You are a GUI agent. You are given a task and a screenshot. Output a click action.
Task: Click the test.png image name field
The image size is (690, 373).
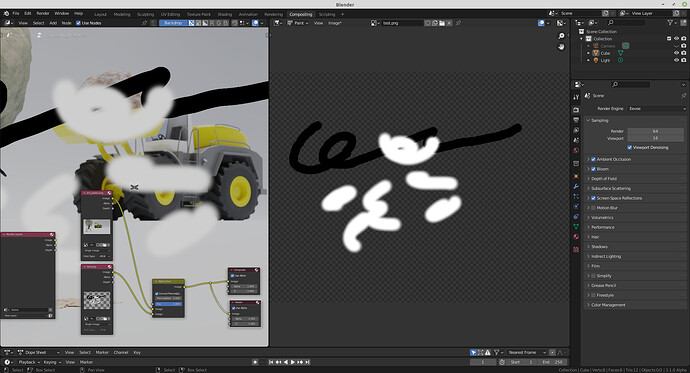[x=402, y=23]
